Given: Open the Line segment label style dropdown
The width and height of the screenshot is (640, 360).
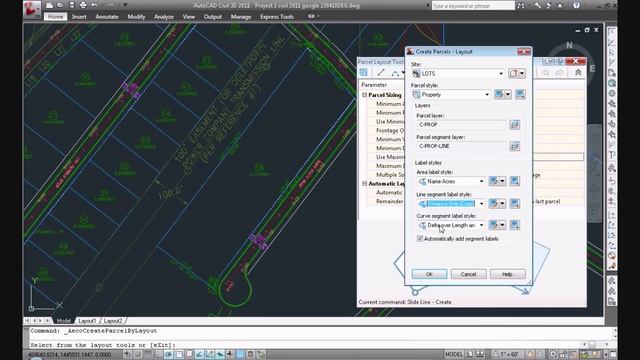Looking at the screenshot, I should pyautogui.click(x=451, y=203).
